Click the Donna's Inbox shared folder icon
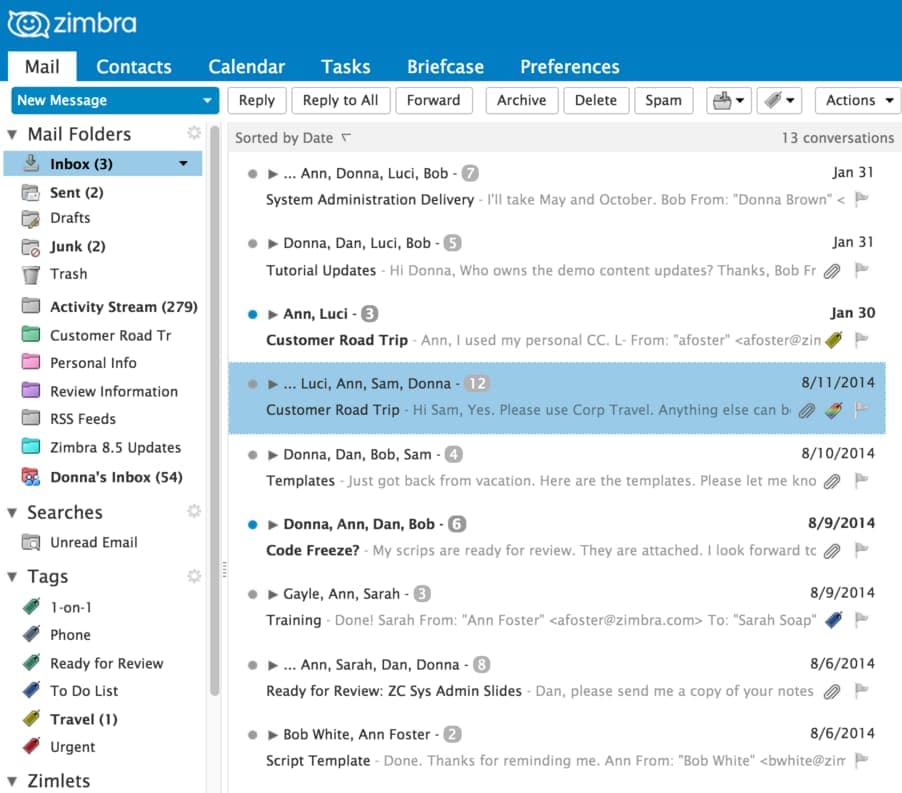 (30, 477)
